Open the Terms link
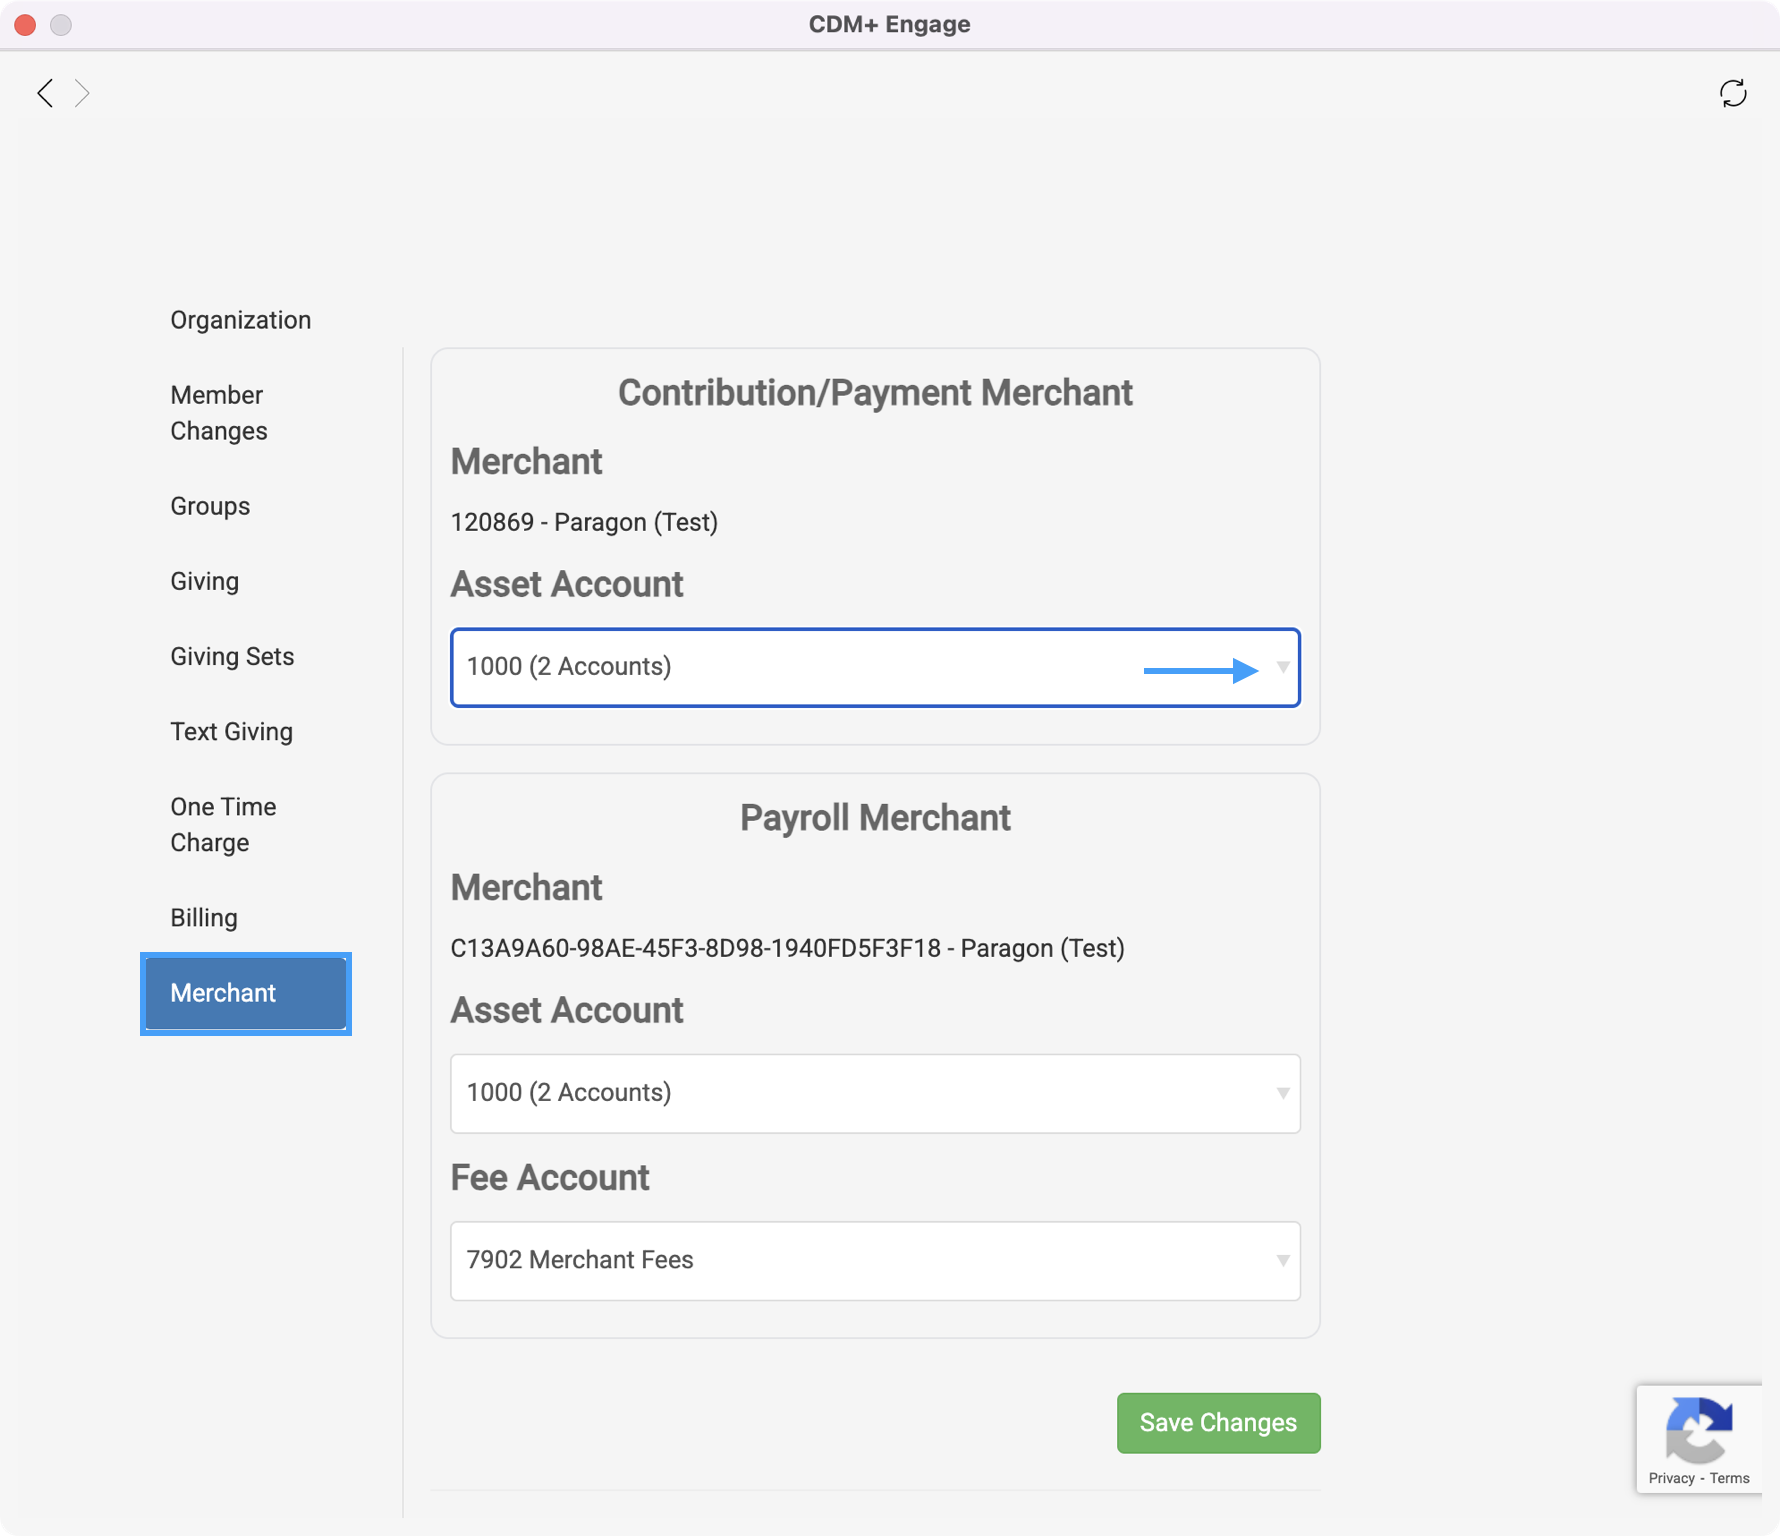The image size is (1780, 1536). click(1729, 1478)
